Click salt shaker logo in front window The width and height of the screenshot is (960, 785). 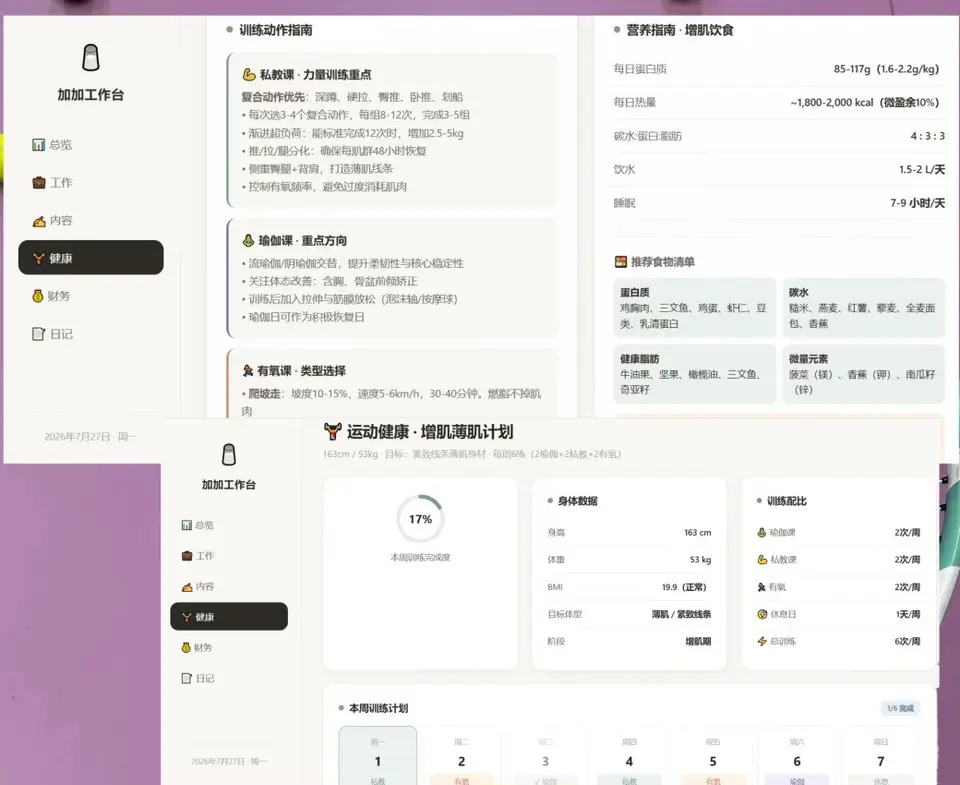228,454
